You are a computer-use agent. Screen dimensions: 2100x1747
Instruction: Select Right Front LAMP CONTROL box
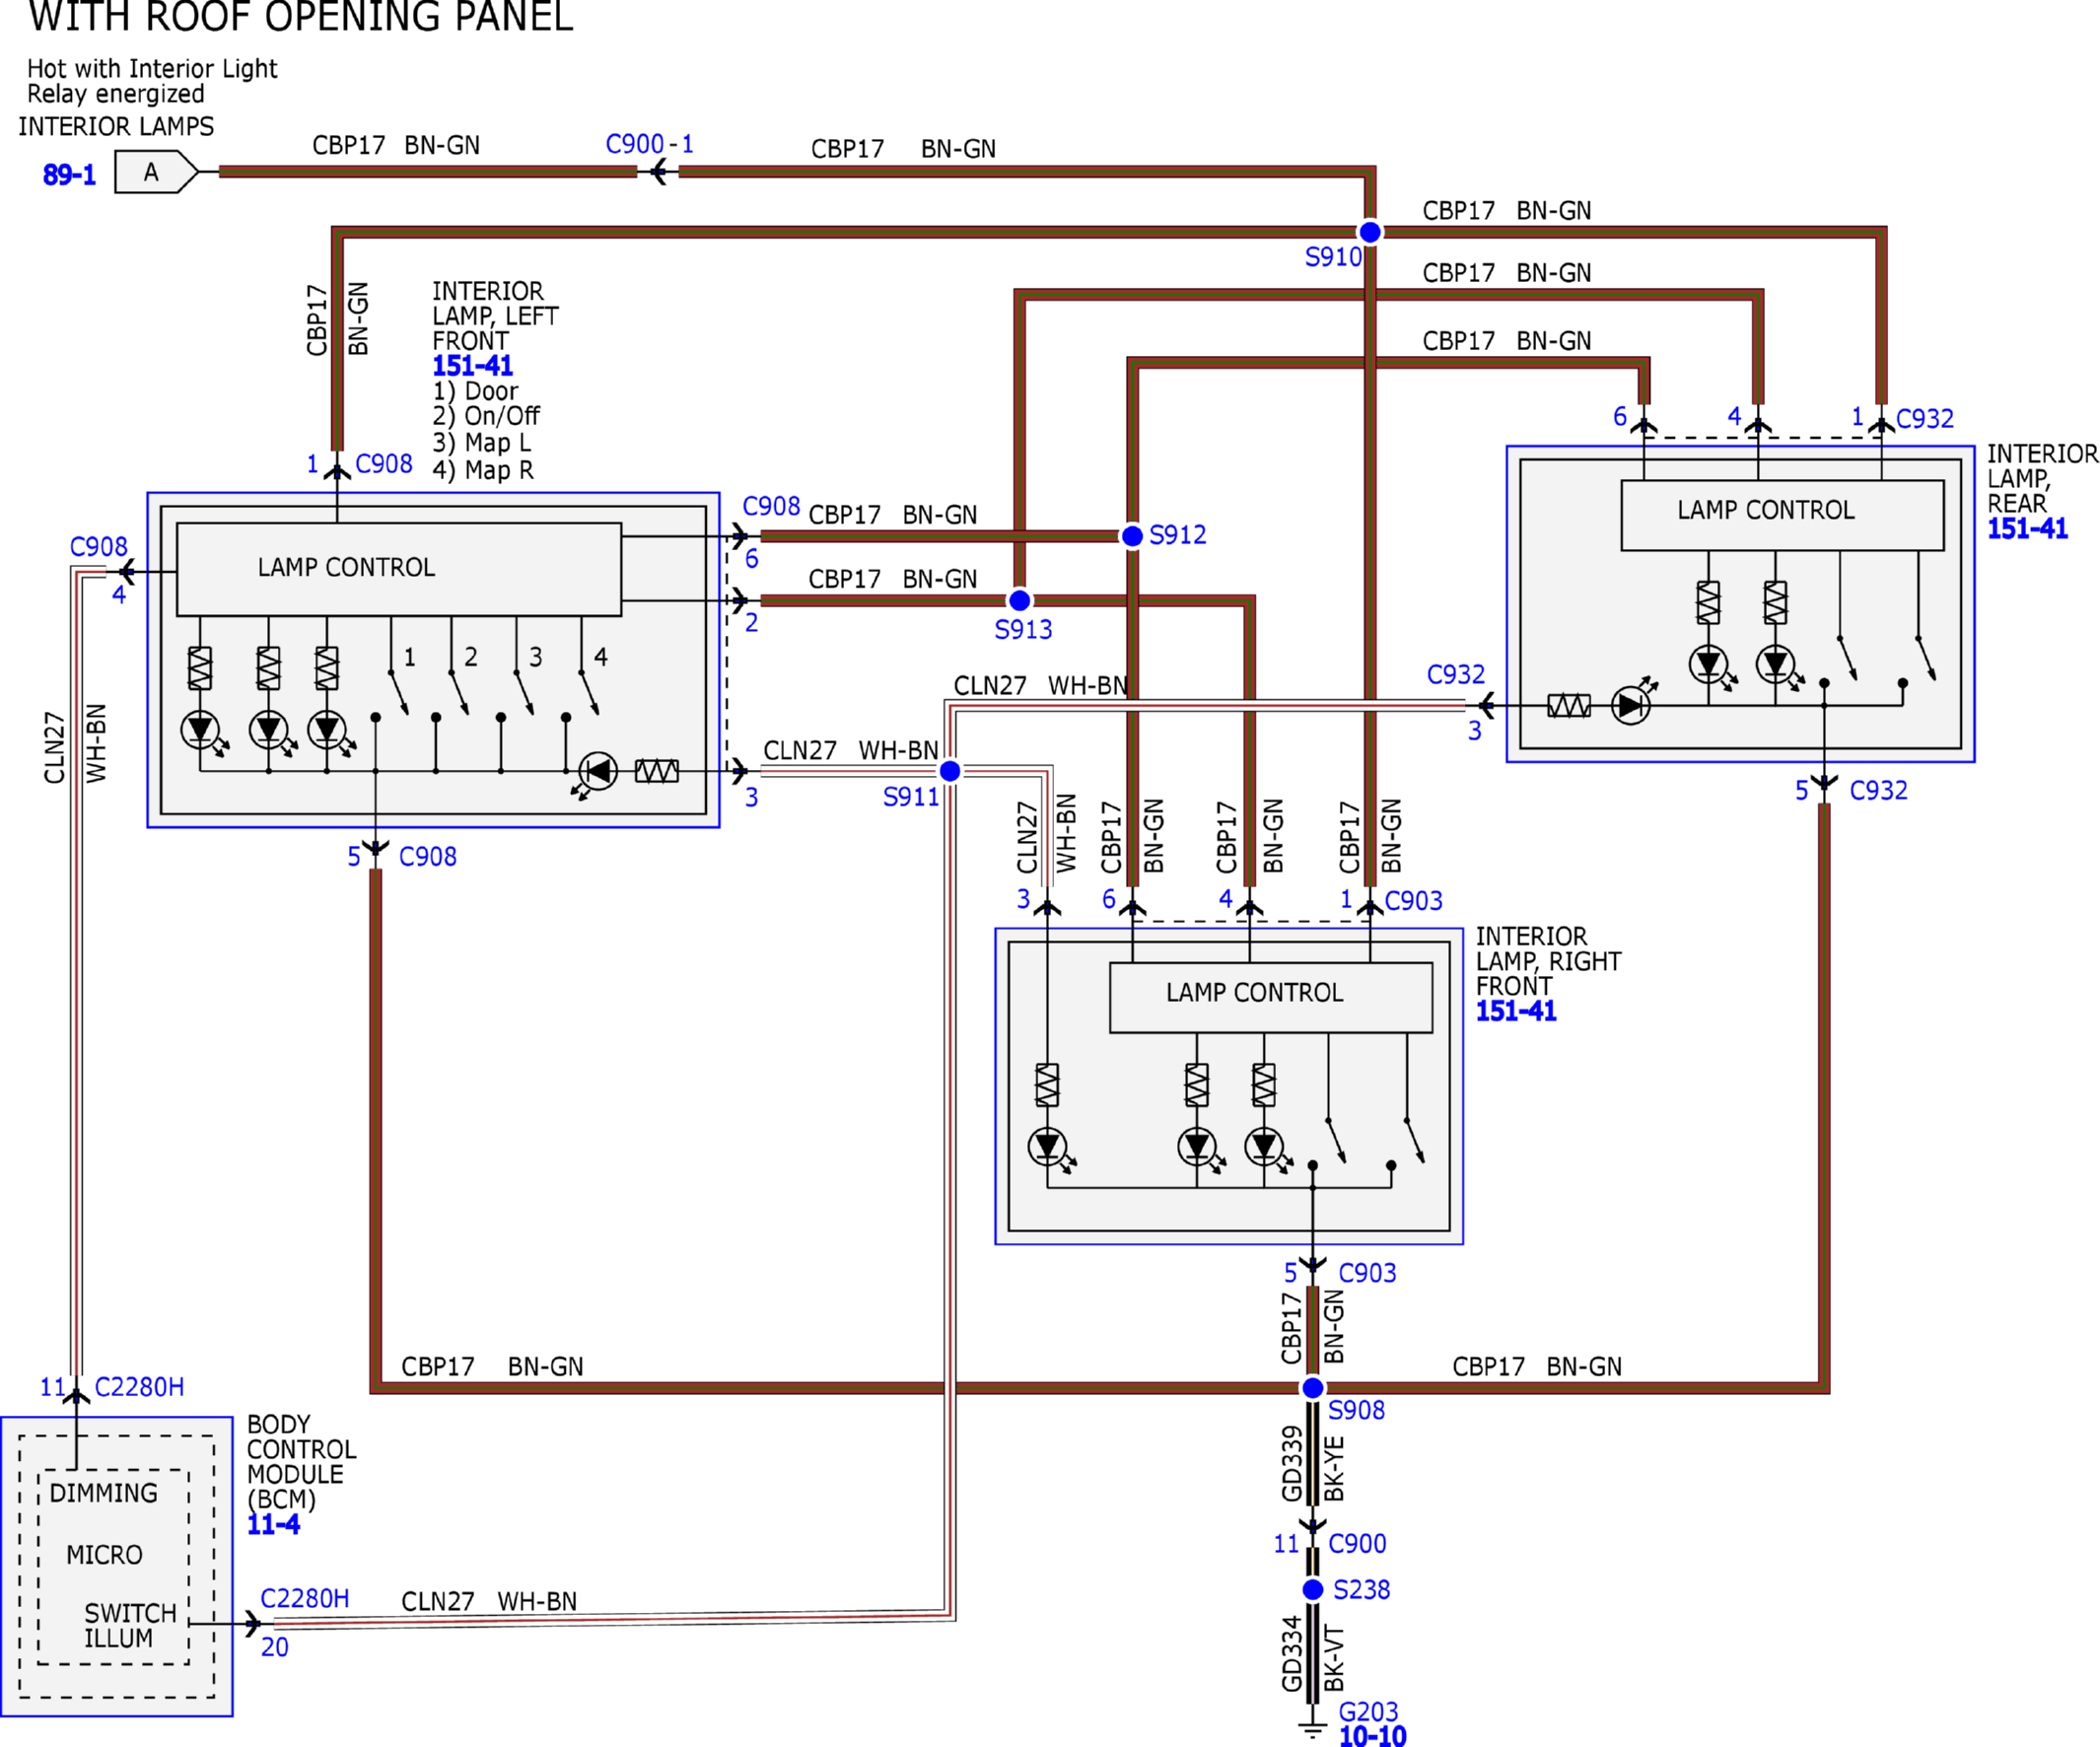[1271, 997]
